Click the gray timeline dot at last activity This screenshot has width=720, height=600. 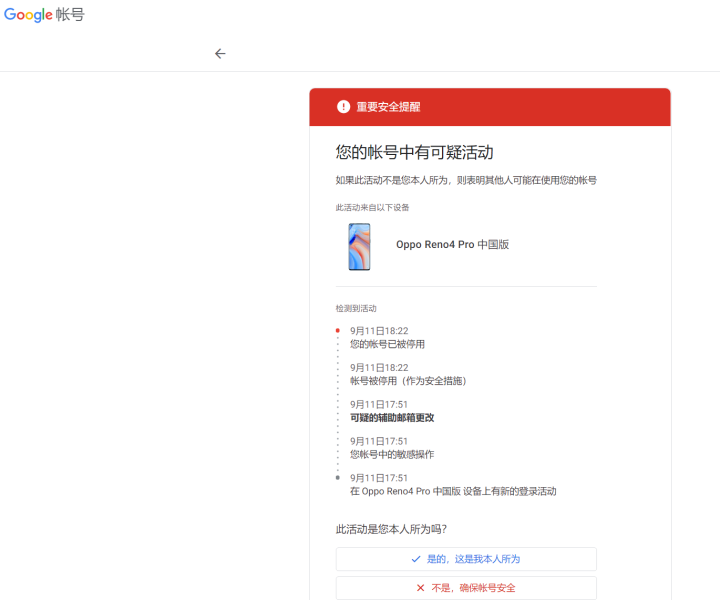[x=338, y=477]
